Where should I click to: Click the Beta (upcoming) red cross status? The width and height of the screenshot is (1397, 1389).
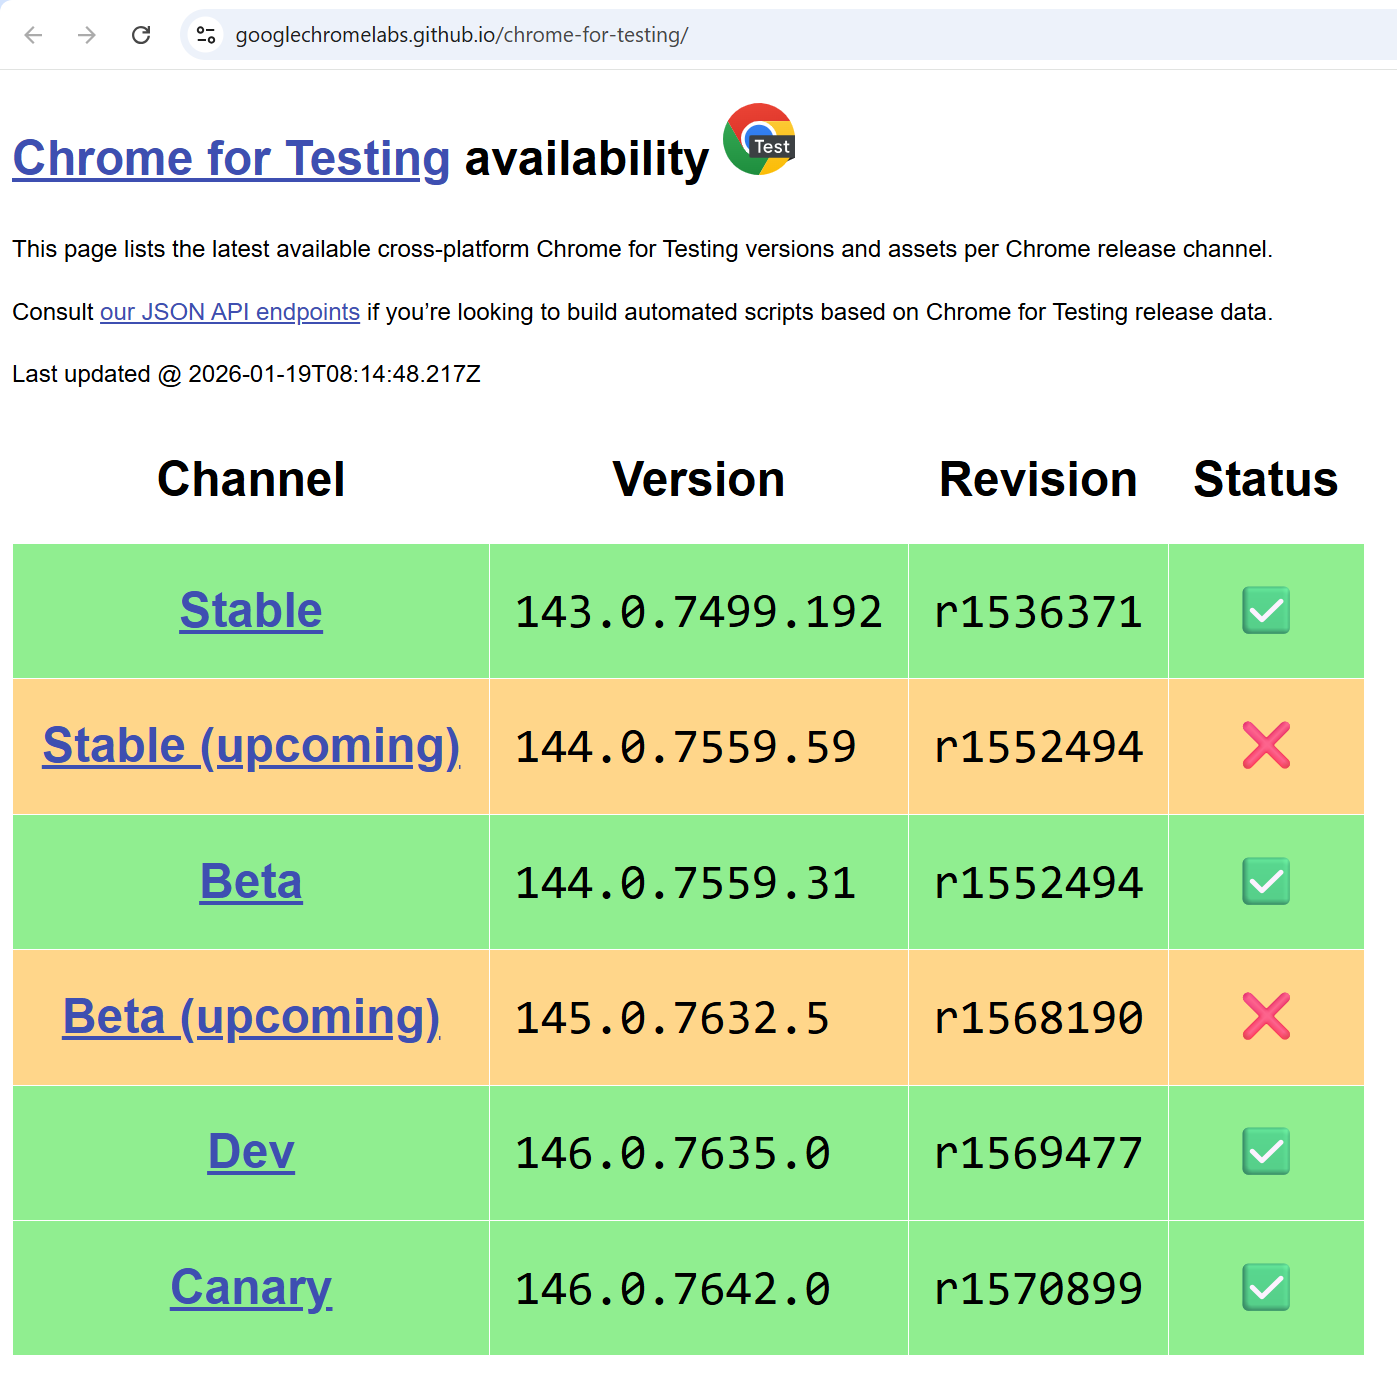1266,1017
